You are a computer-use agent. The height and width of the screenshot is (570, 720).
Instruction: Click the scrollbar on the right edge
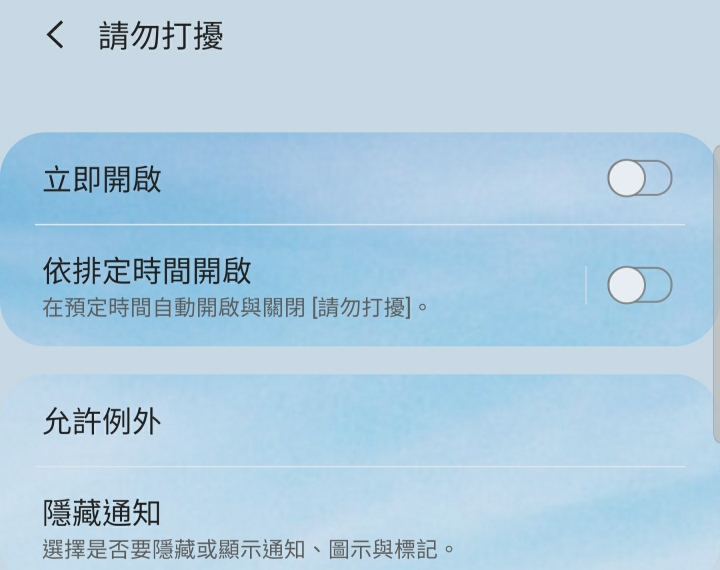click(x=717, y=294)
